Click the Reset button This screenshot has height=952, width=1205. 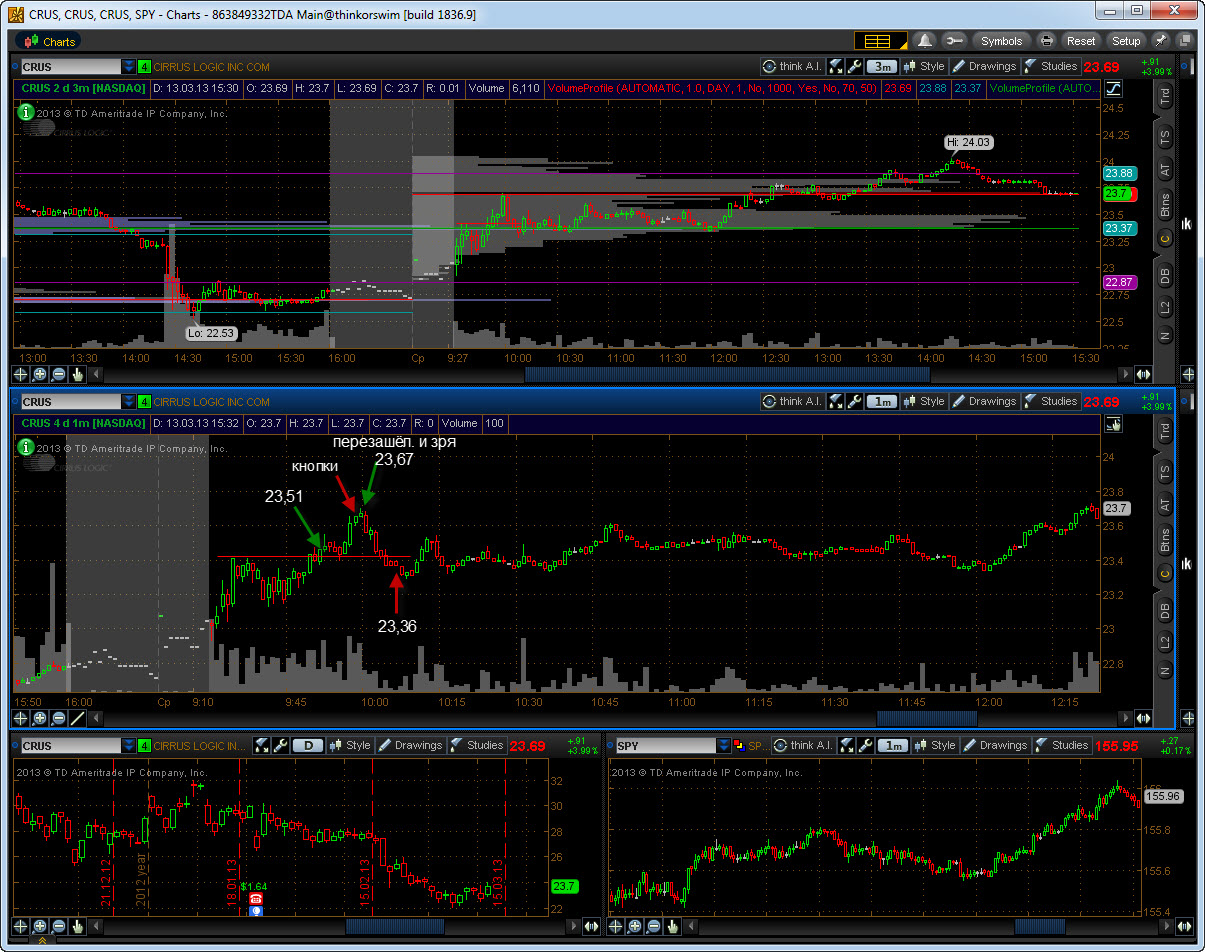coord(1081,41)
